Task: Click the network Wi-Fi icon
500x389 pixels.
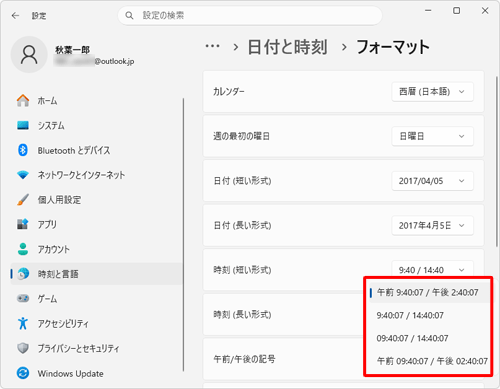Action: pyautogui.click(x=23, y=175)
